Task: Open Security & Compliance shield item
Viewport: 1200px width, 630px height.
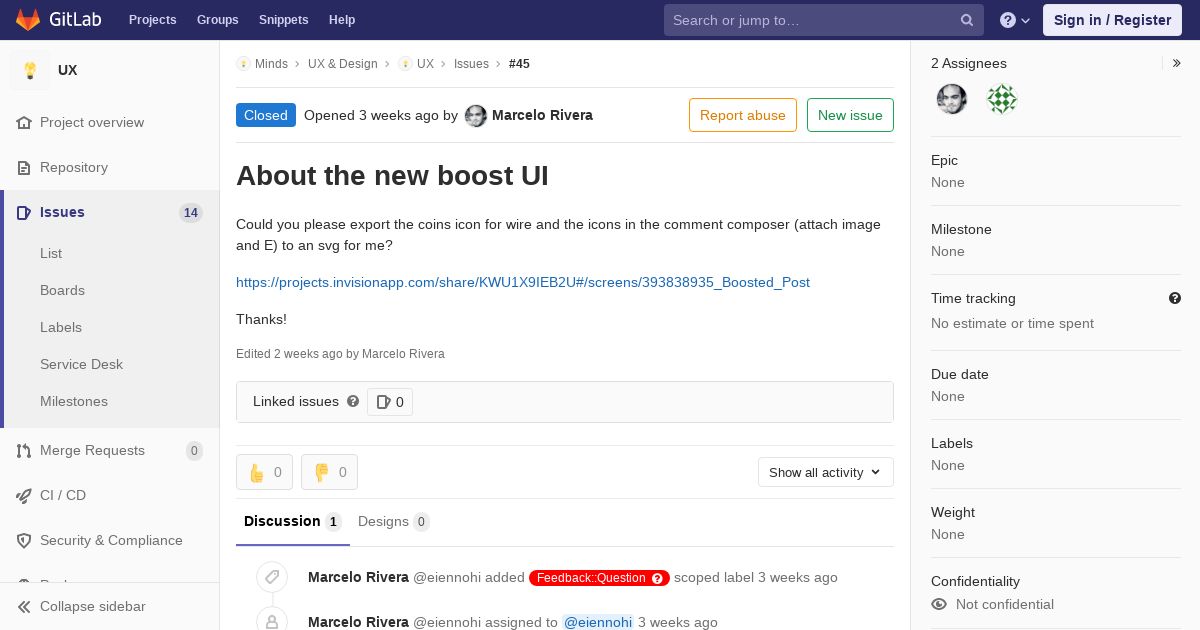Action: click(110, 540)
